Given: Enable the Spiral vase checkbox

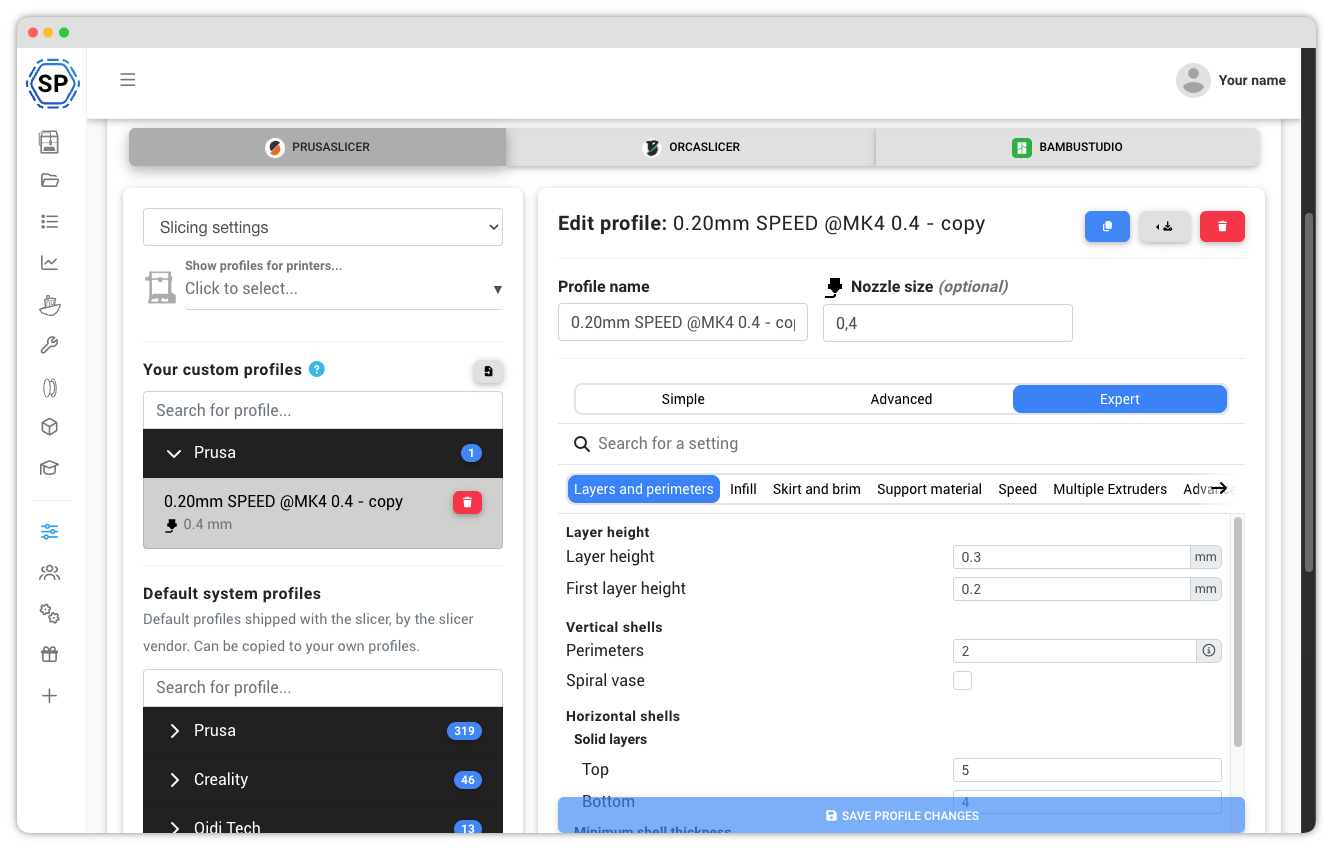Looking at the screenshot, I should click(962, 680).
